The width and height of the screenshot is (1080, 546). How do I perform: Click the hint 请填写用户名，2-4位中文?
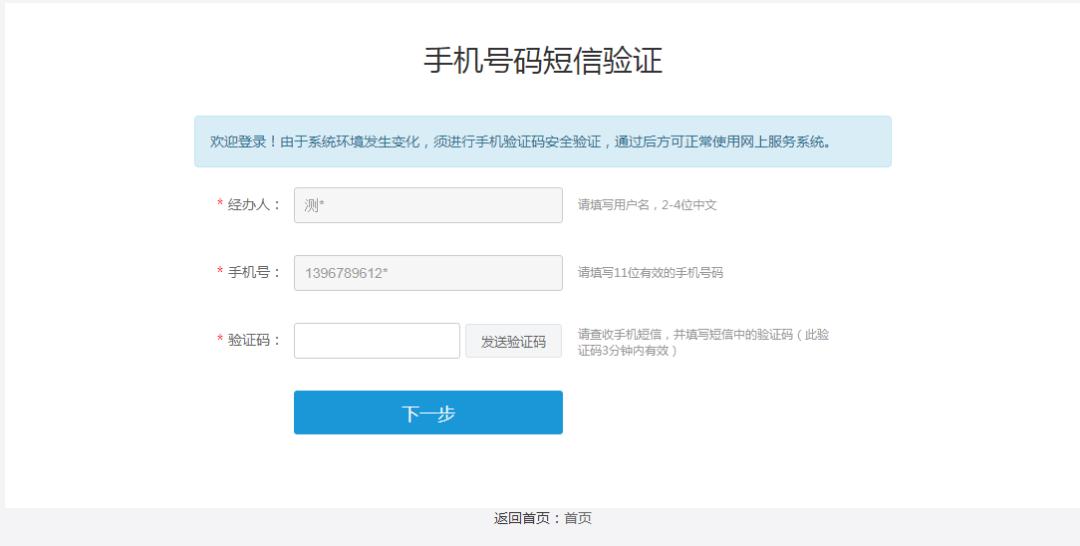[x=647, y=205]
